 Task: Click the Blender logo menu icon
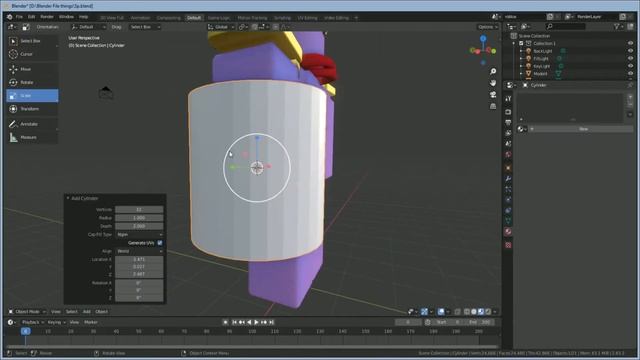[10, 17]
